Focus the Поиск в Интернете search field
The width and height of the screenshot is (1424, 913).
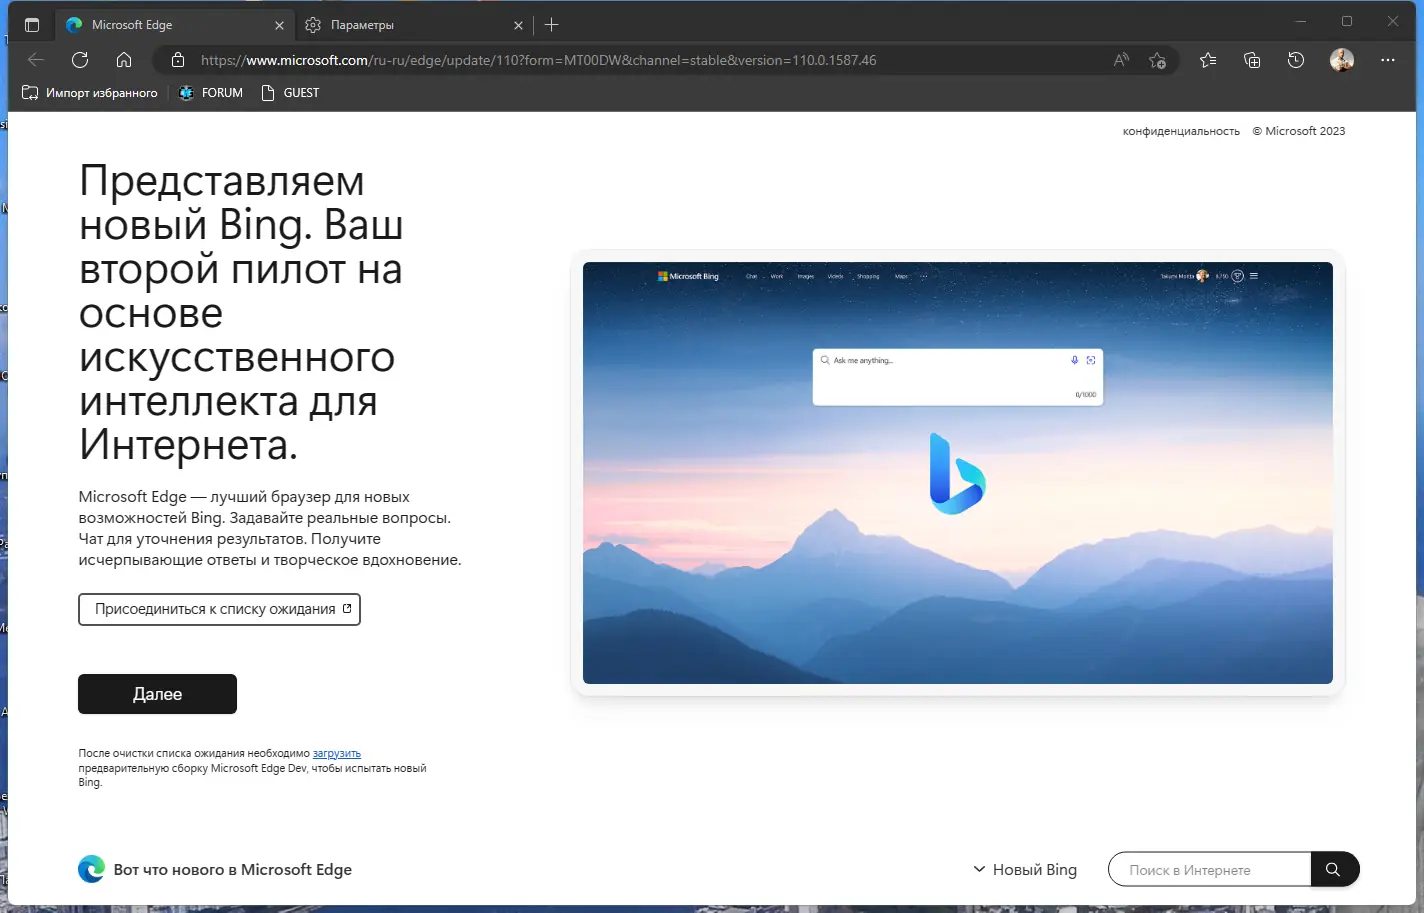click(x=1210, y=870)
